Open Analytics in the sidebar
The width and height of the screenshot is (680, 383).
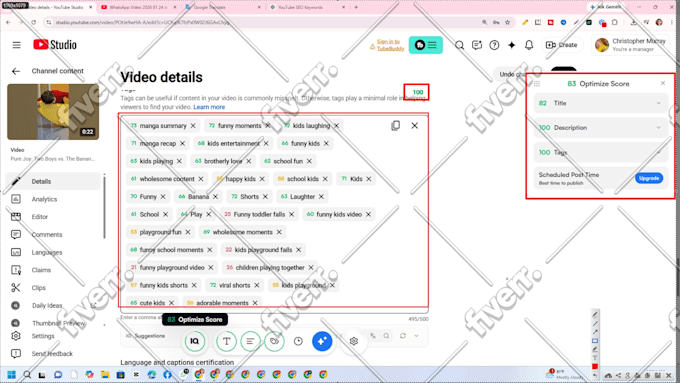(x=54, y=199)
